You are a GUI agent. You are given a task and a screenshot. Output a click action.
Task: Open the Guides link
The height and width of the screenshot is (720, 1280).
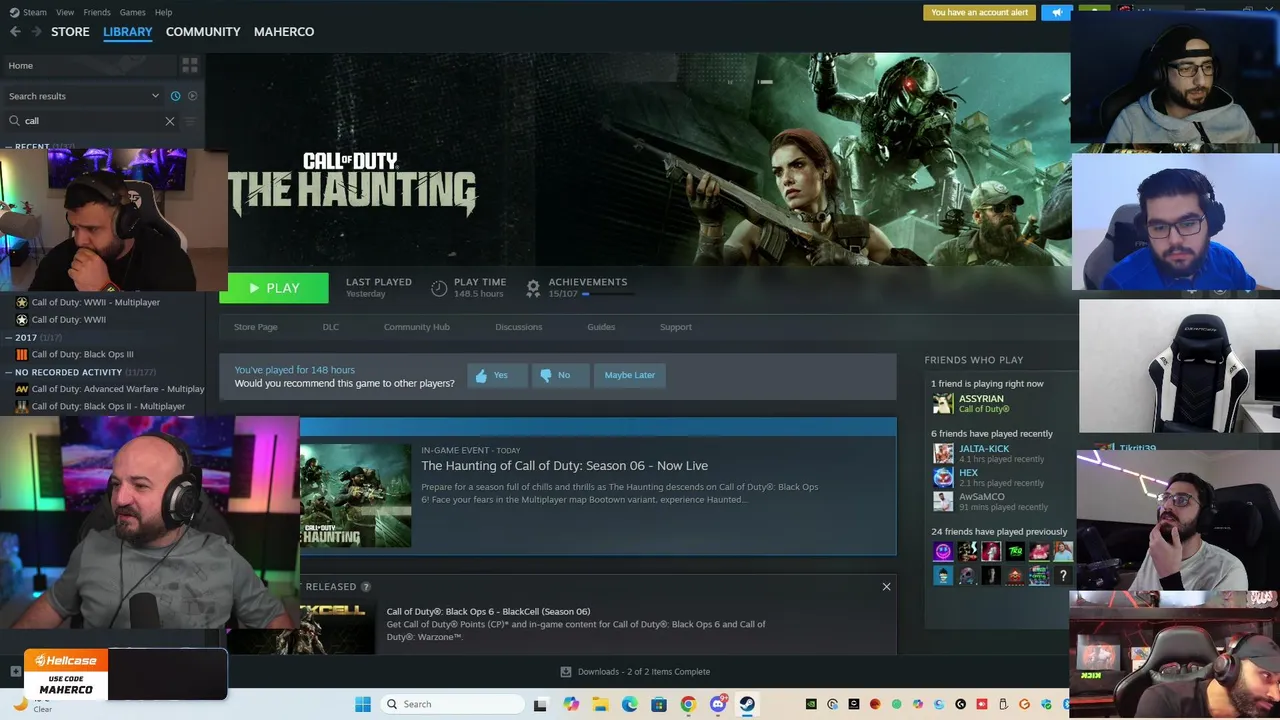[601, 327]
